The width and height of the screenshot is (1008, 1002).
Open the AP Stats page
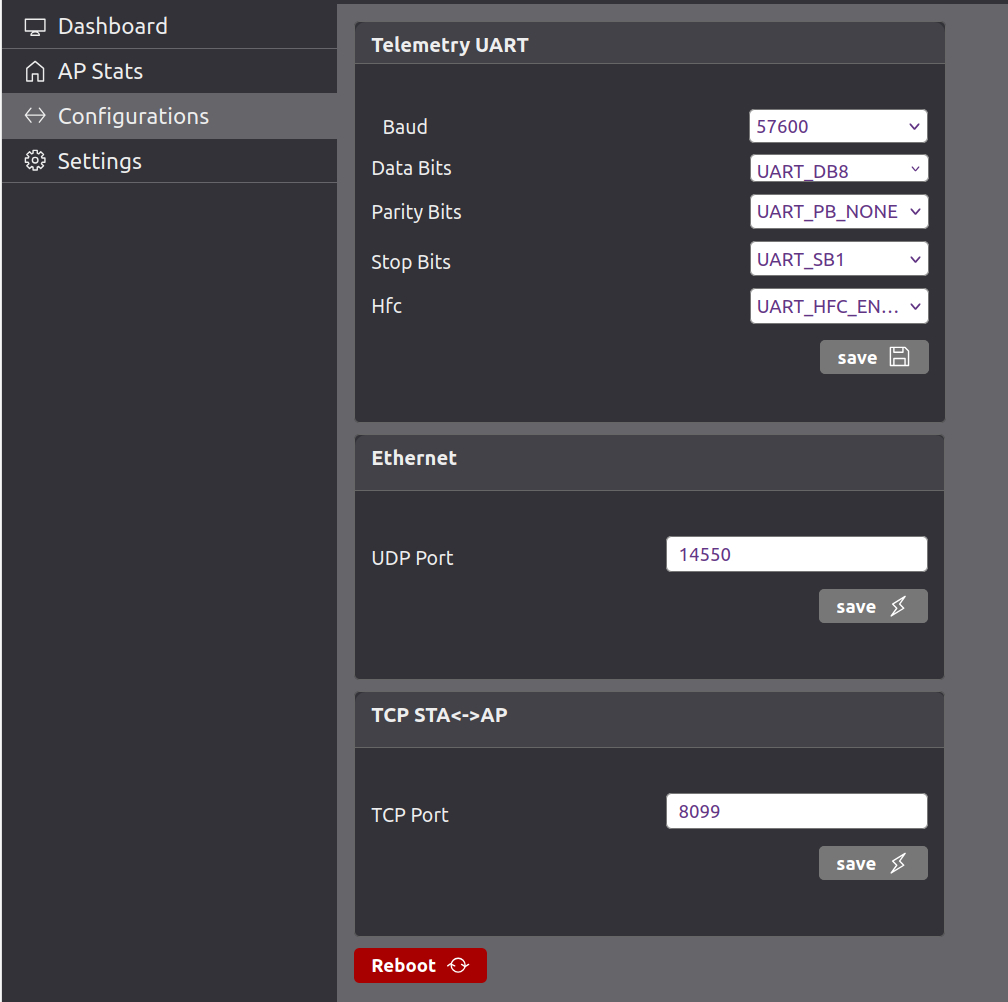pyautogui.click(x=100, y=72)
